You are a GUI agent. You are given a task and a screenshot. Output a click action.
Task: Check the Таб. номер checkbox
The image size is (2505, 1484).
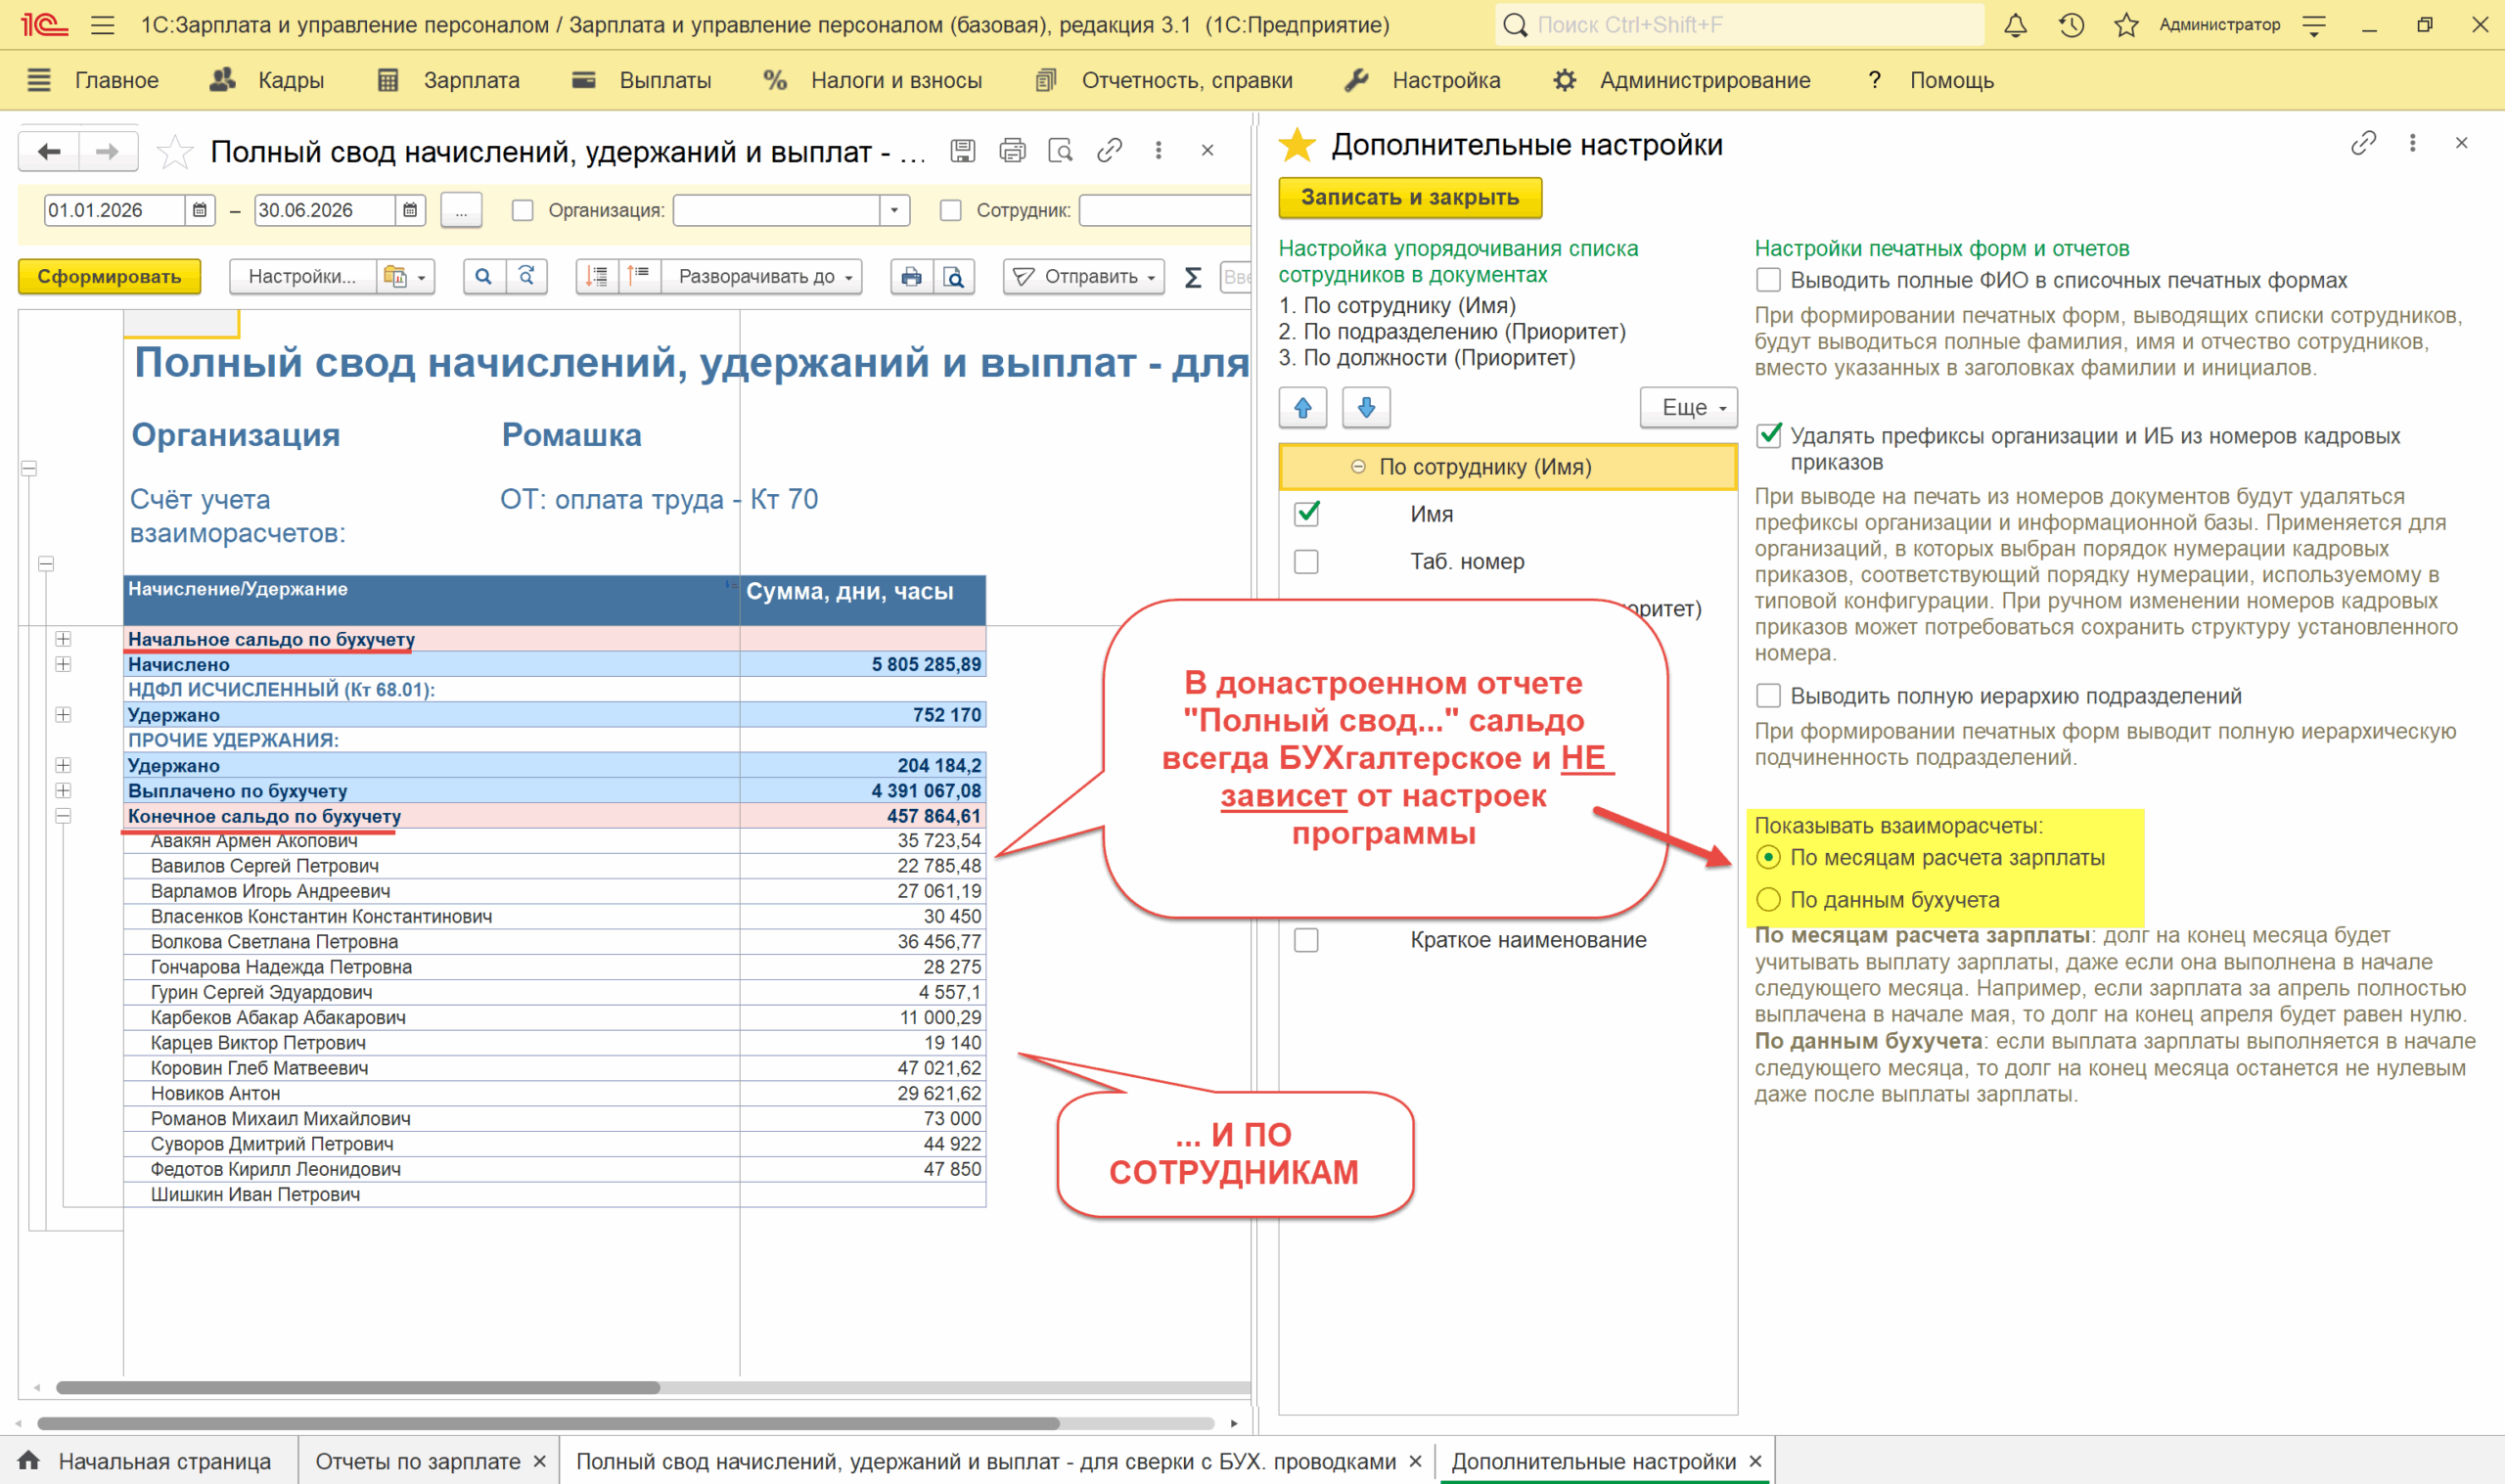click(x=1306, y=562)
